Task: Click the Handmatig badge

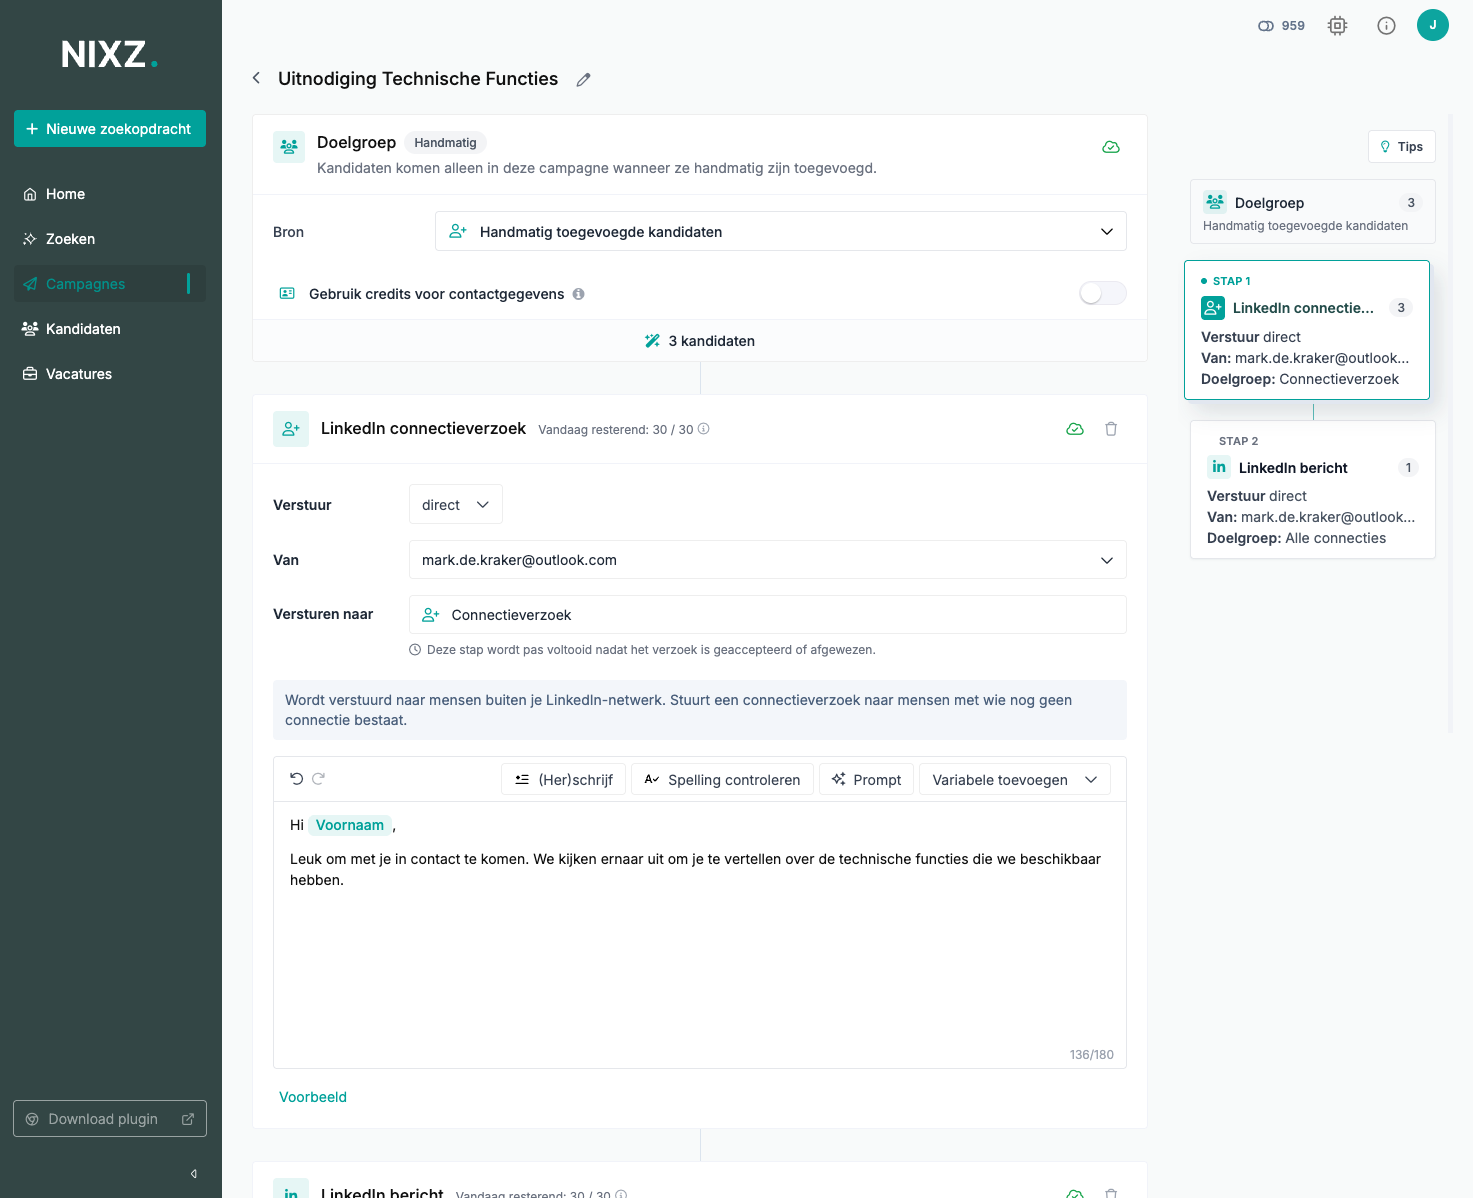Action: coord(446,143)
